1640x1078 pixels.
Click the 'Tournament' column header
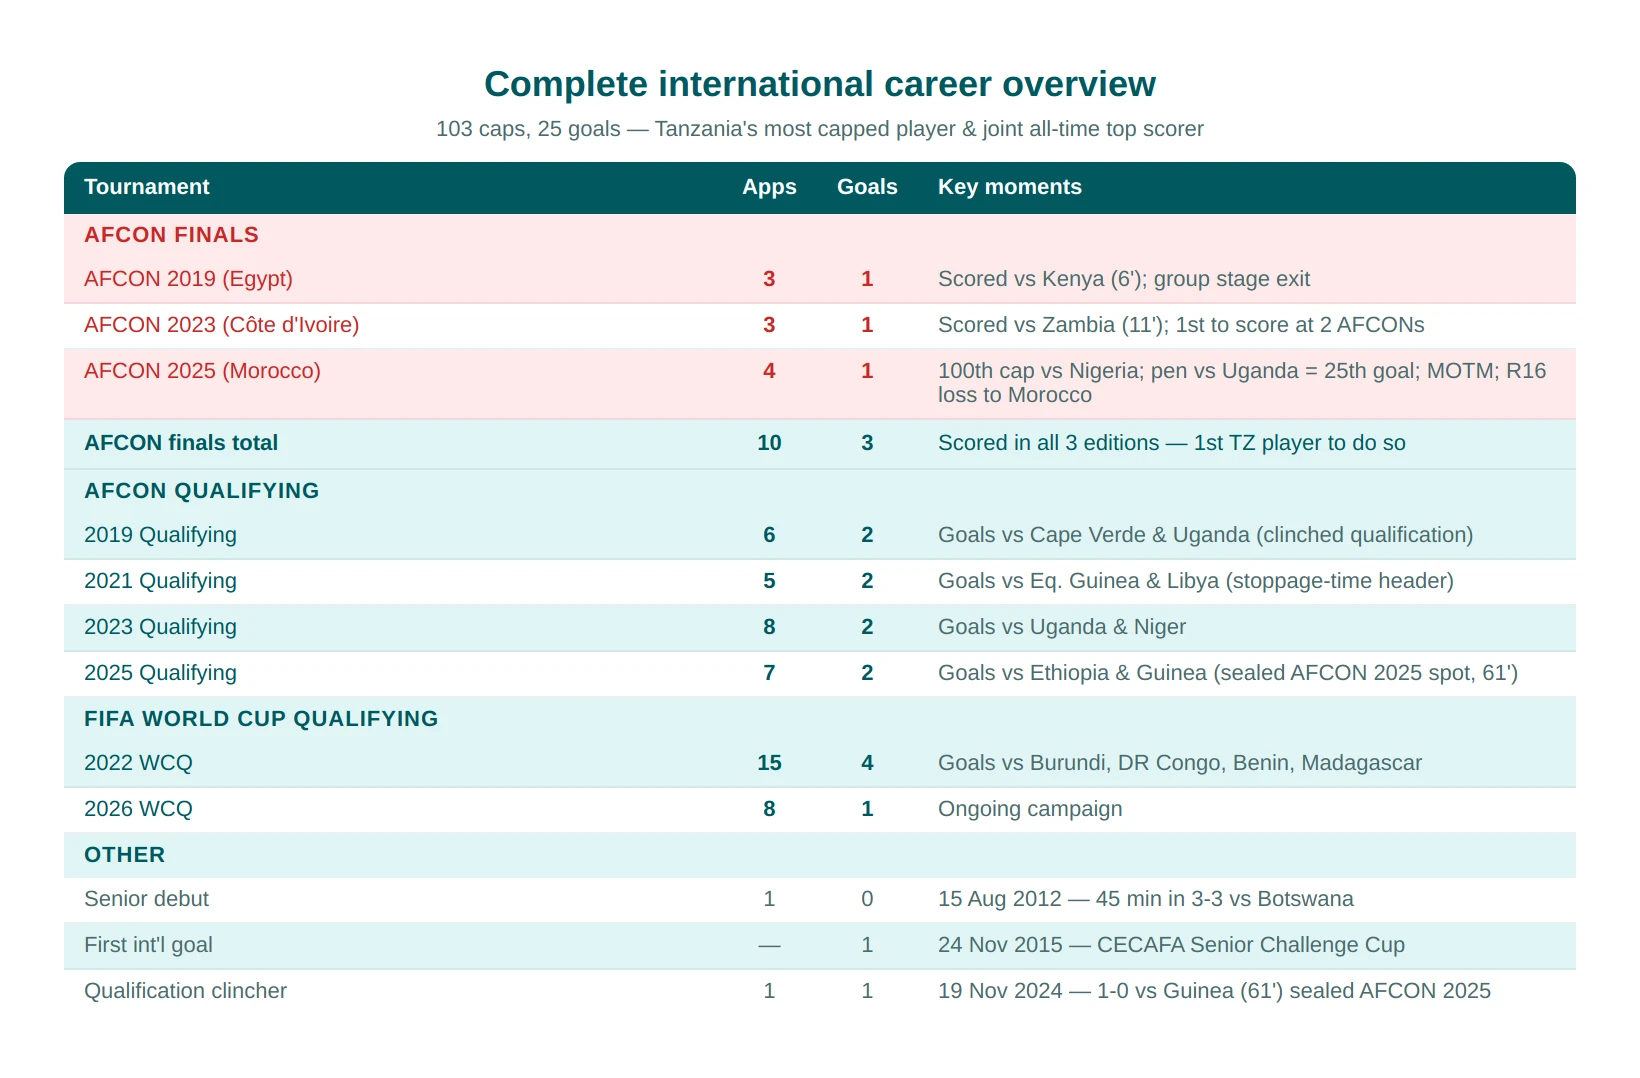(x=147, y=187)
